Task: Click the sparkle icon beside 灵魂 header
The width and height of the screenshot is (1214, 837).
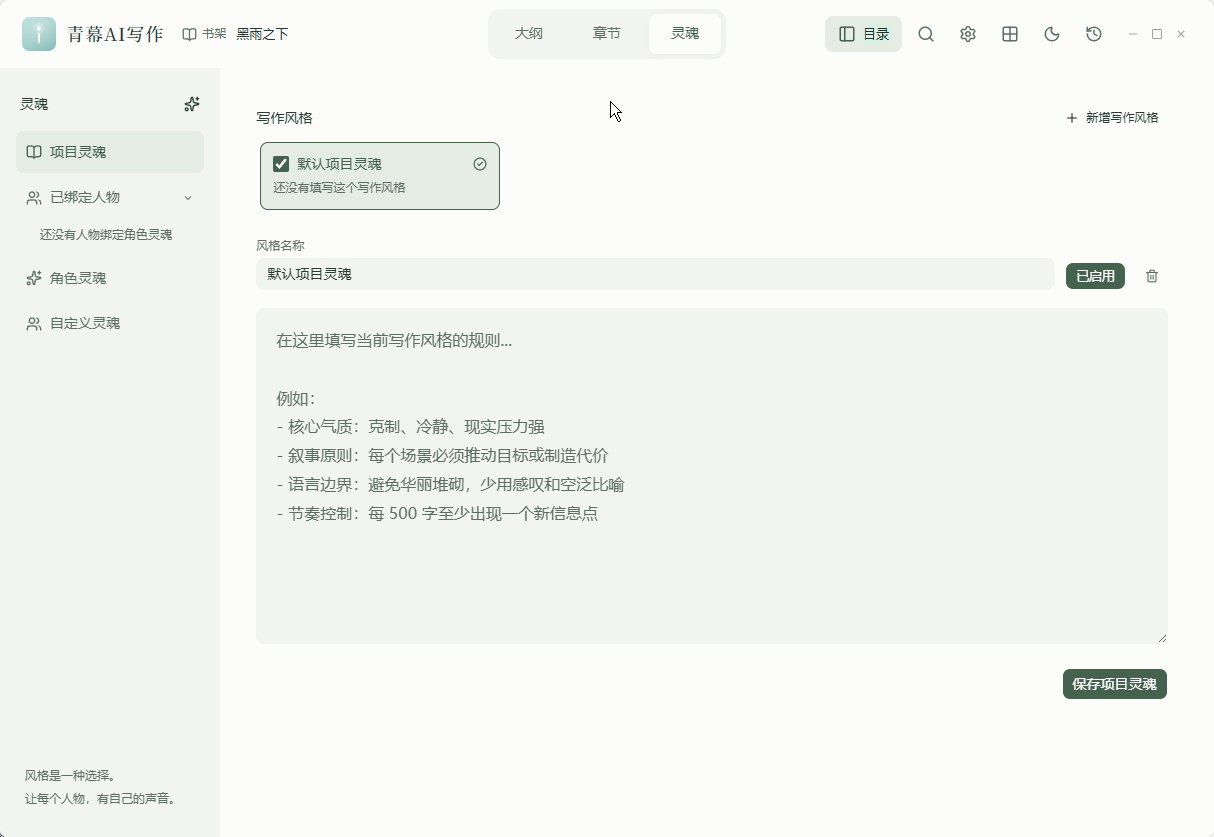Action: tap(192, 104)
